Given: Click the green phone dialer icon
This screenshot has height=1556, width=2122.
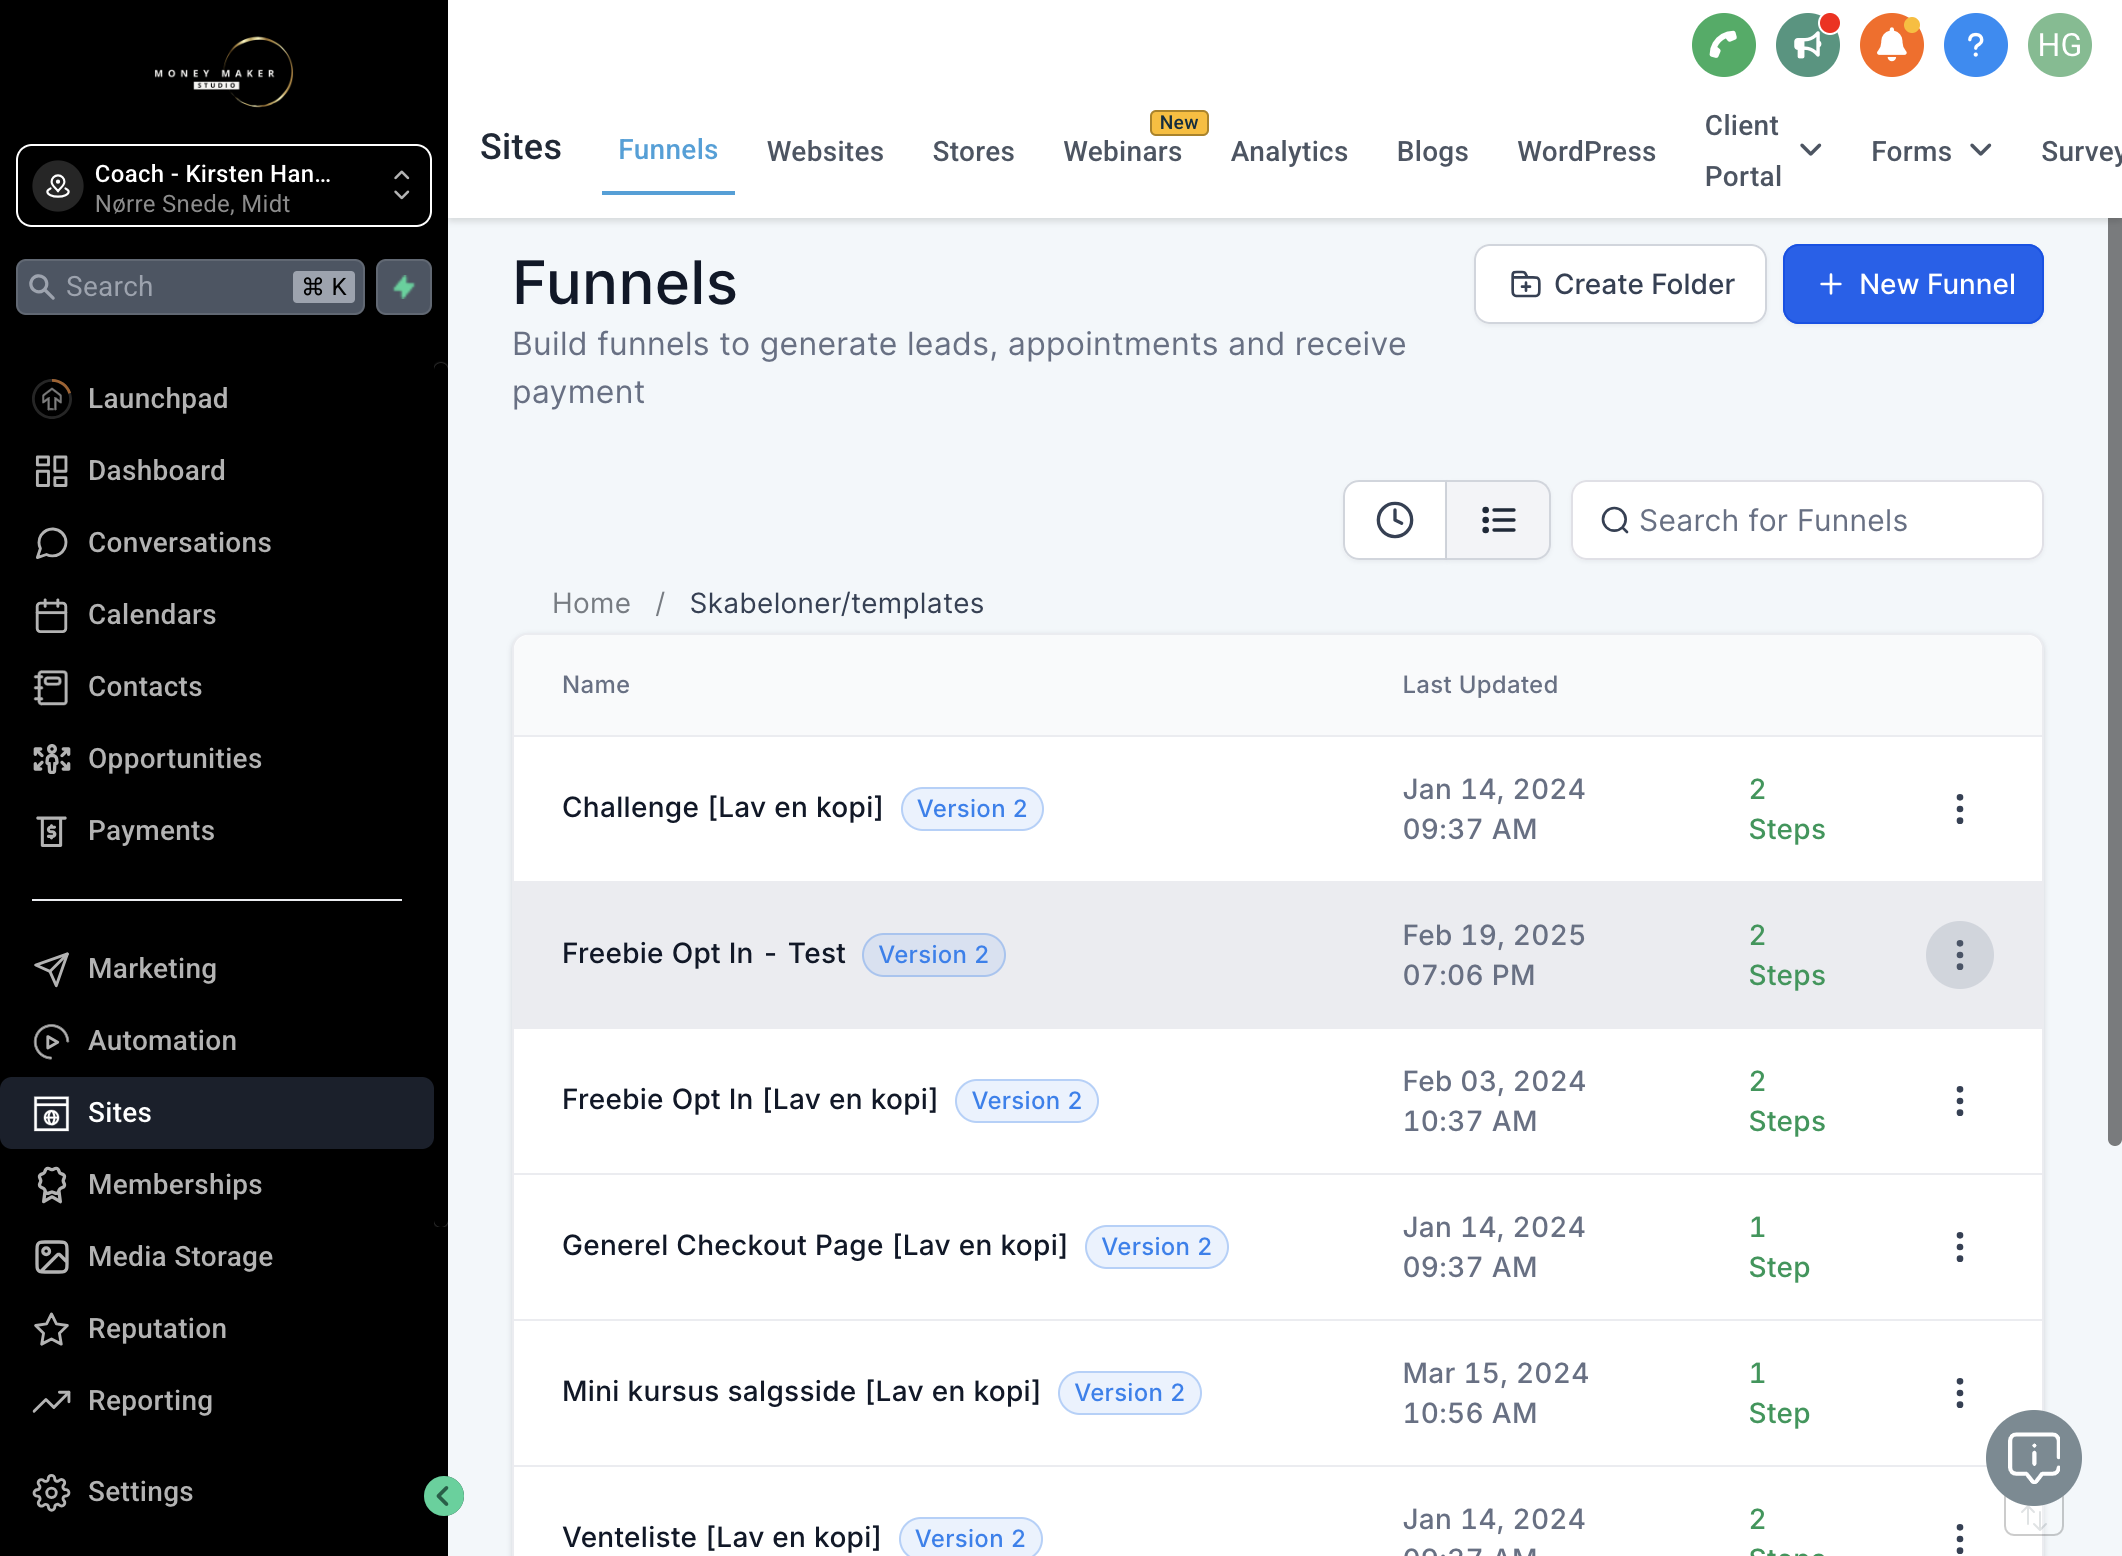Looking at the screenshot, I should coord(1723,45).
